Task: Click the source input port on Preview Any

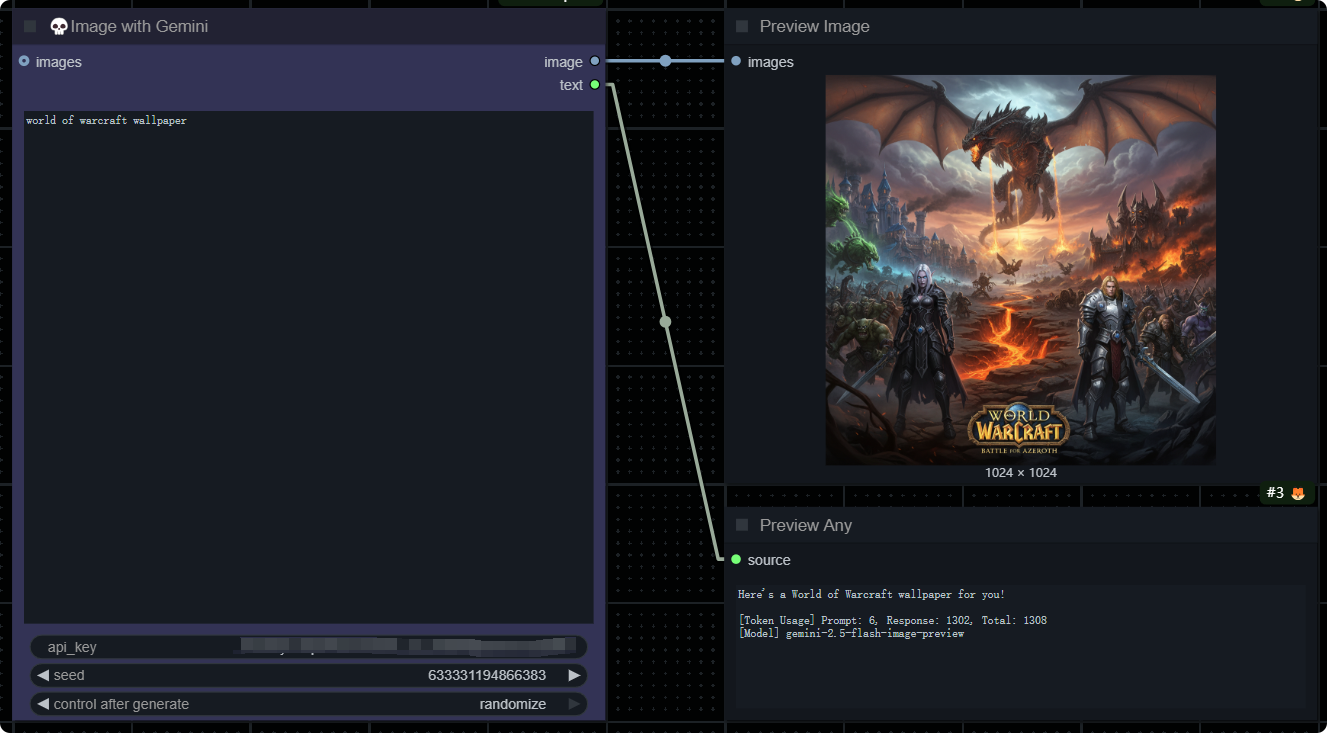Action: [736, 559]
